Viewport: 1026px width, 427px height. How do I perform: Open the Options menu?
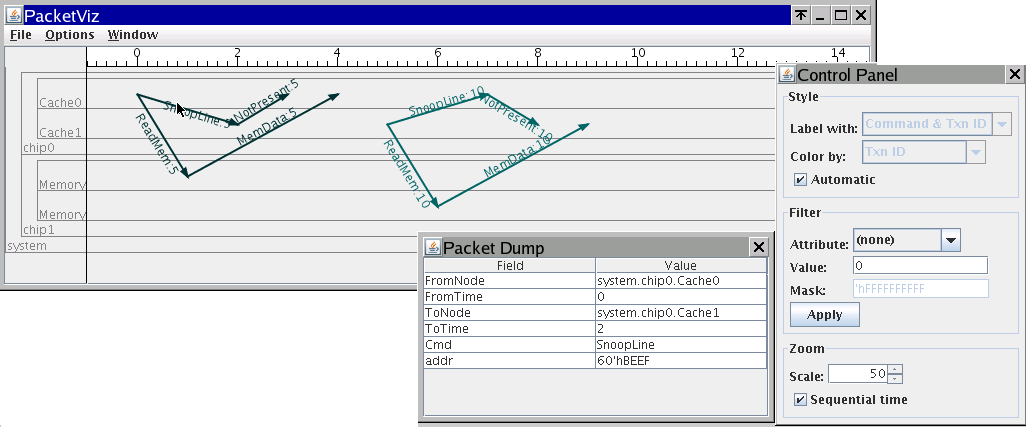[69, 35]
